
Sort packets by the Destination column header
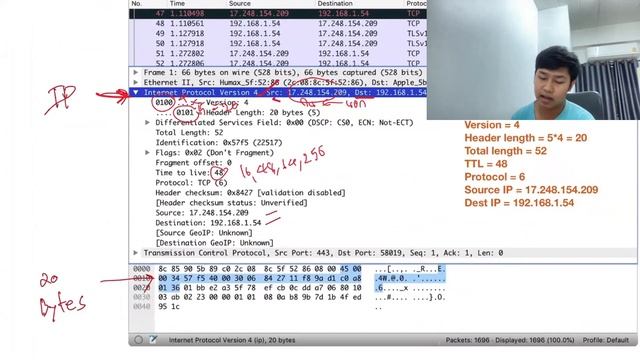pos(335,3)
